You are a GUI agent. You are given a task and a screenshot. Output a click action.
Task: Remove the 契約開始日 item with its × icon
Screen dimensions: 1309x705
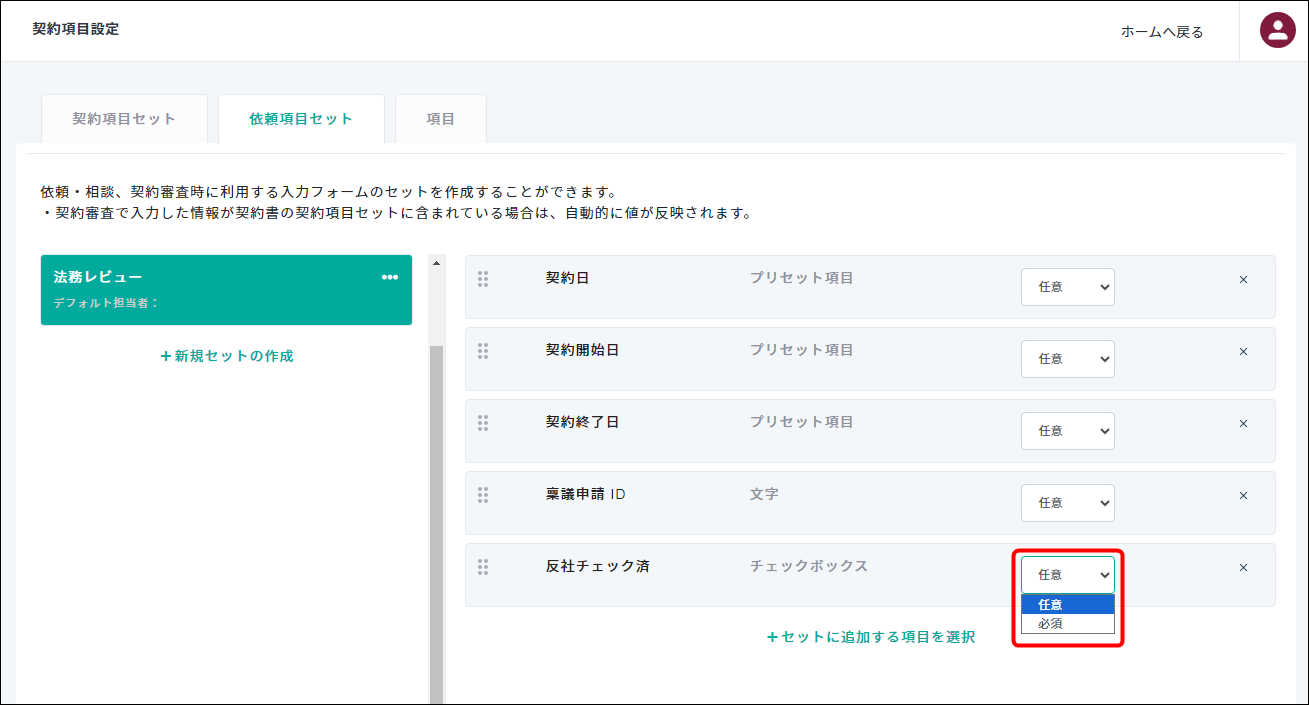[x=1243, y=351]
